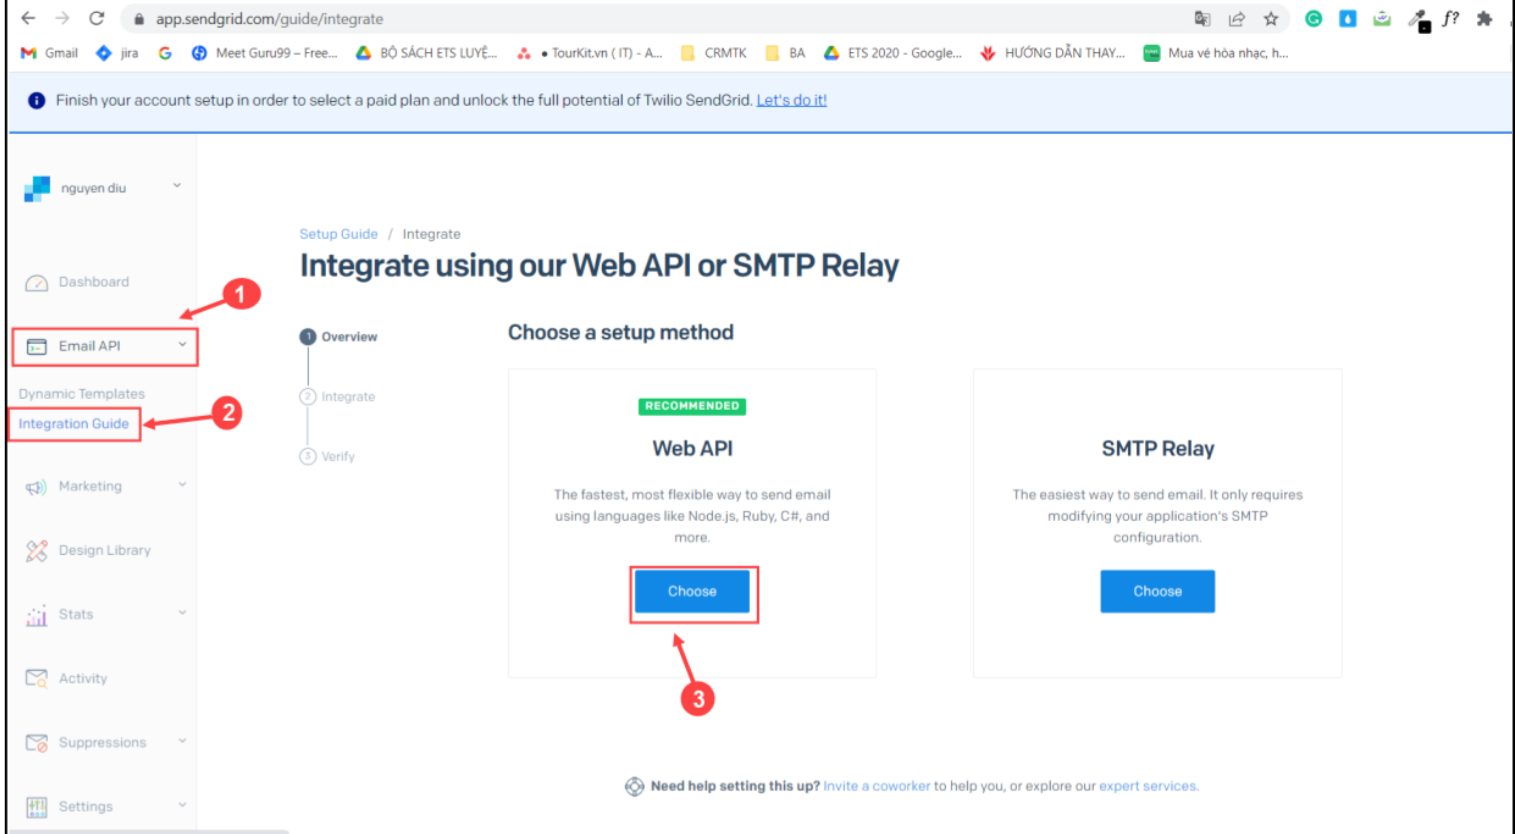Click the Activity envelope icon
Image resolution: width=1515 pixels, height=834 pixels.
point(36,679)
